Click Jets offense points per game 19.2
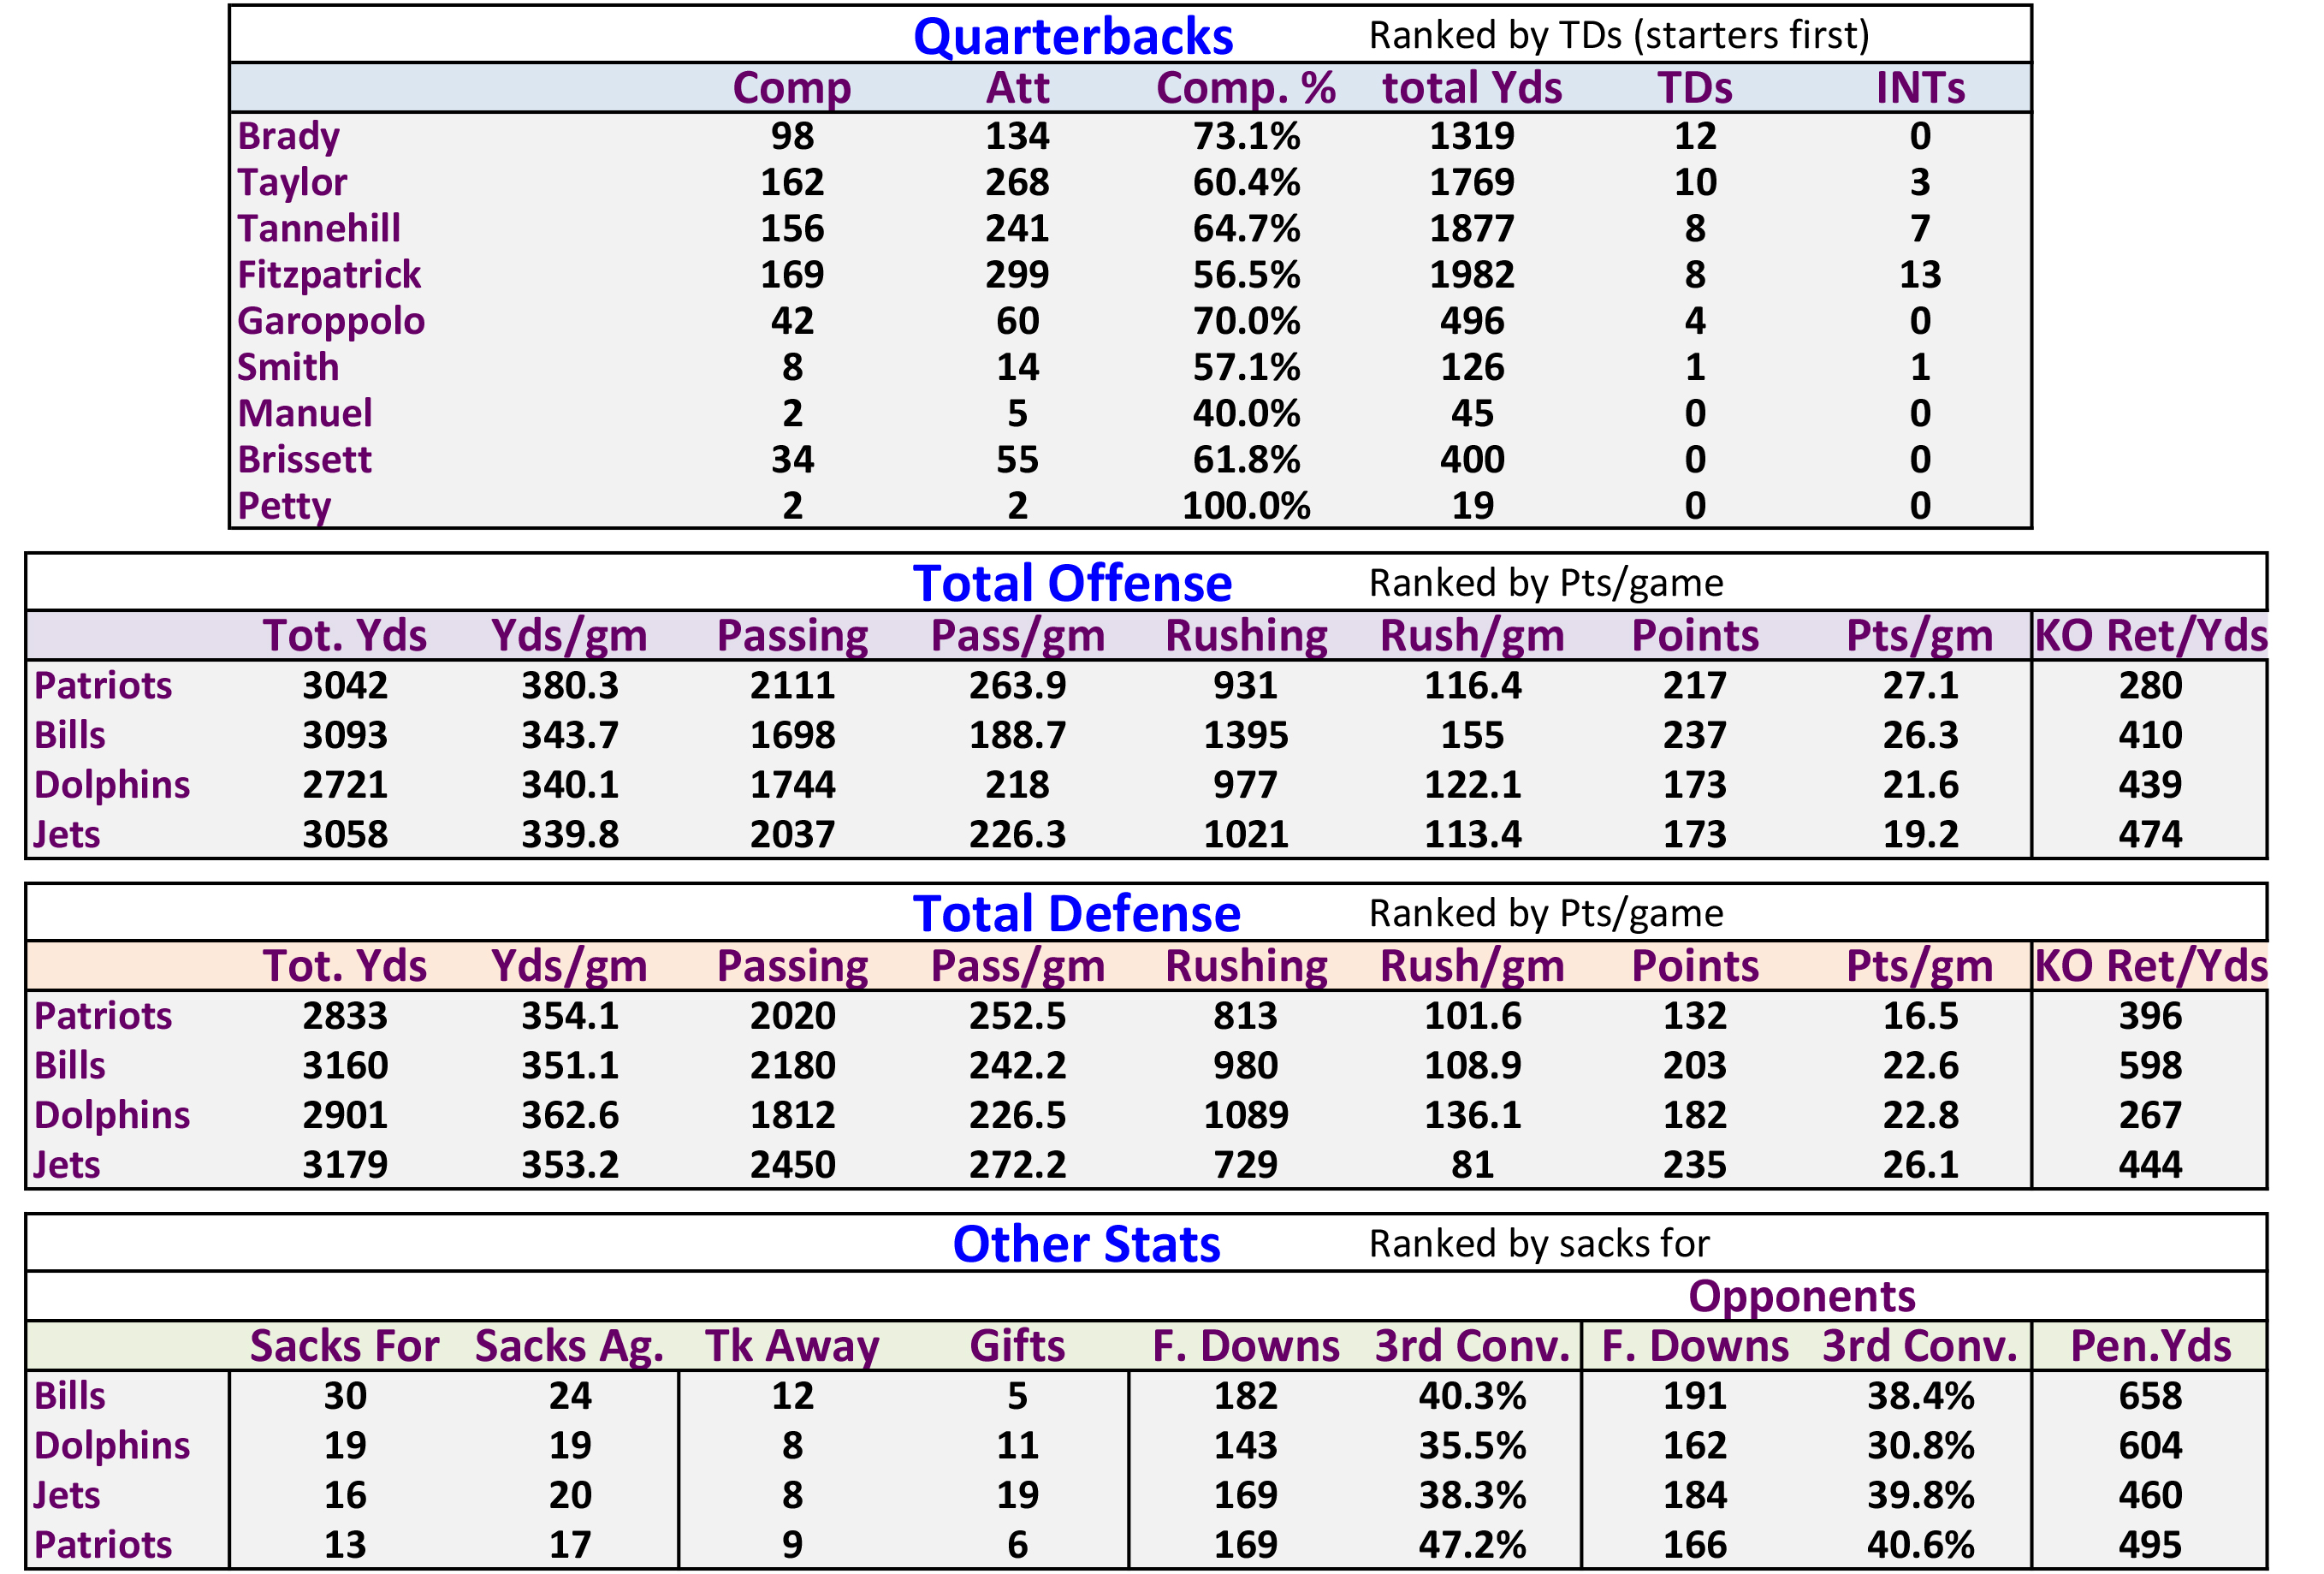2324x1574 pixels. [1919, 834]
